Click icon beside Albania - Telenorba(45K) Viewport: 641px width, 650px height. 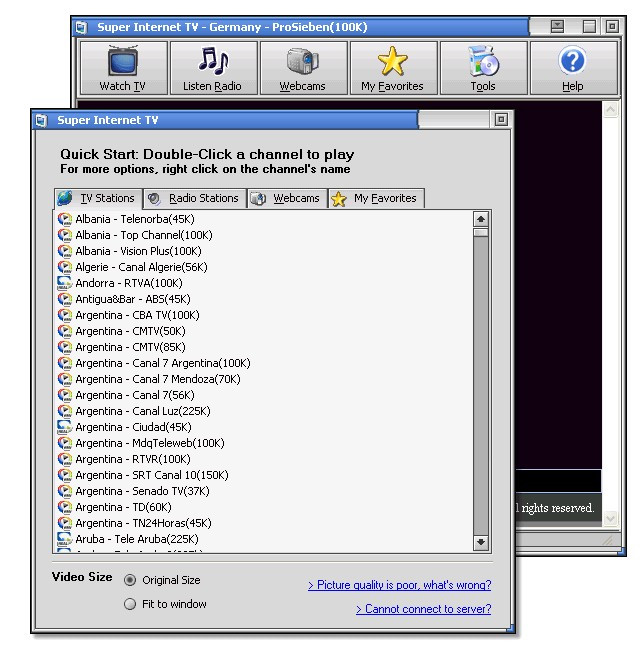tap(65, 219)
